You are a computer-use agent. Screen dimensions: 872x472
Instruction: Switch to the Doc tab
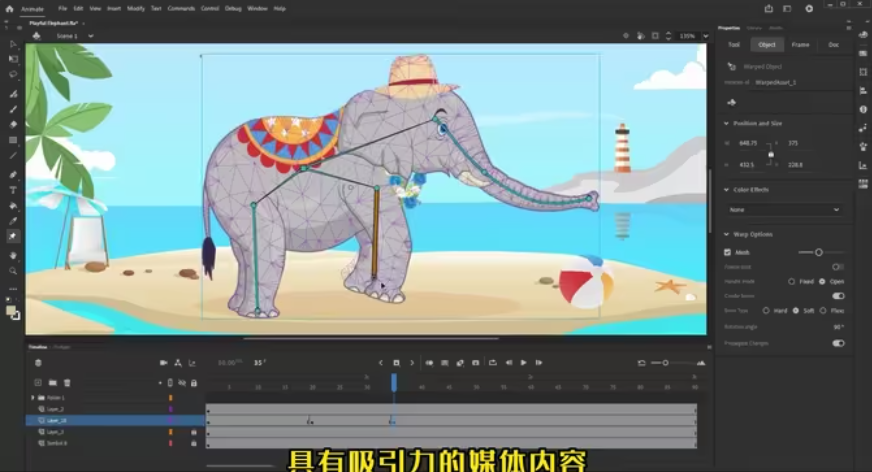click(833, 45)
